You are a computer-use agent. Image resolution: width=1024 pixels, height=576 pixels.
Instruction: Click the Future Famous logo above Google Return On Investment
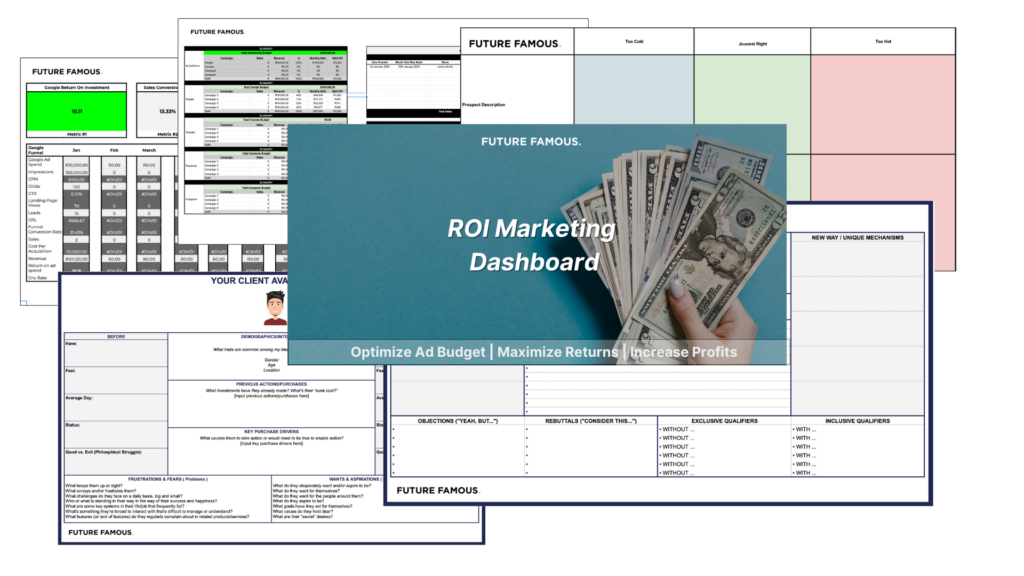tap(69, 72)
